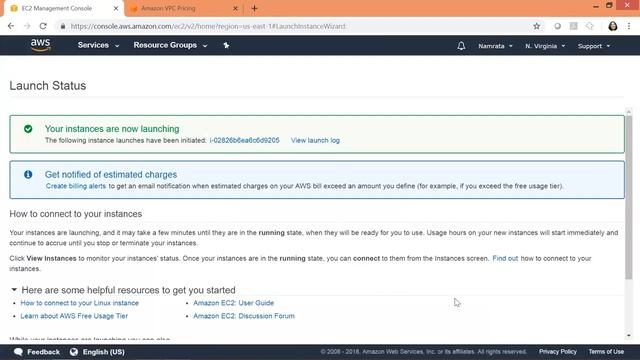This screenshot has width=640, height=360.
Task: Click the square extension icon in toolbar
Action: click(573, 26)
